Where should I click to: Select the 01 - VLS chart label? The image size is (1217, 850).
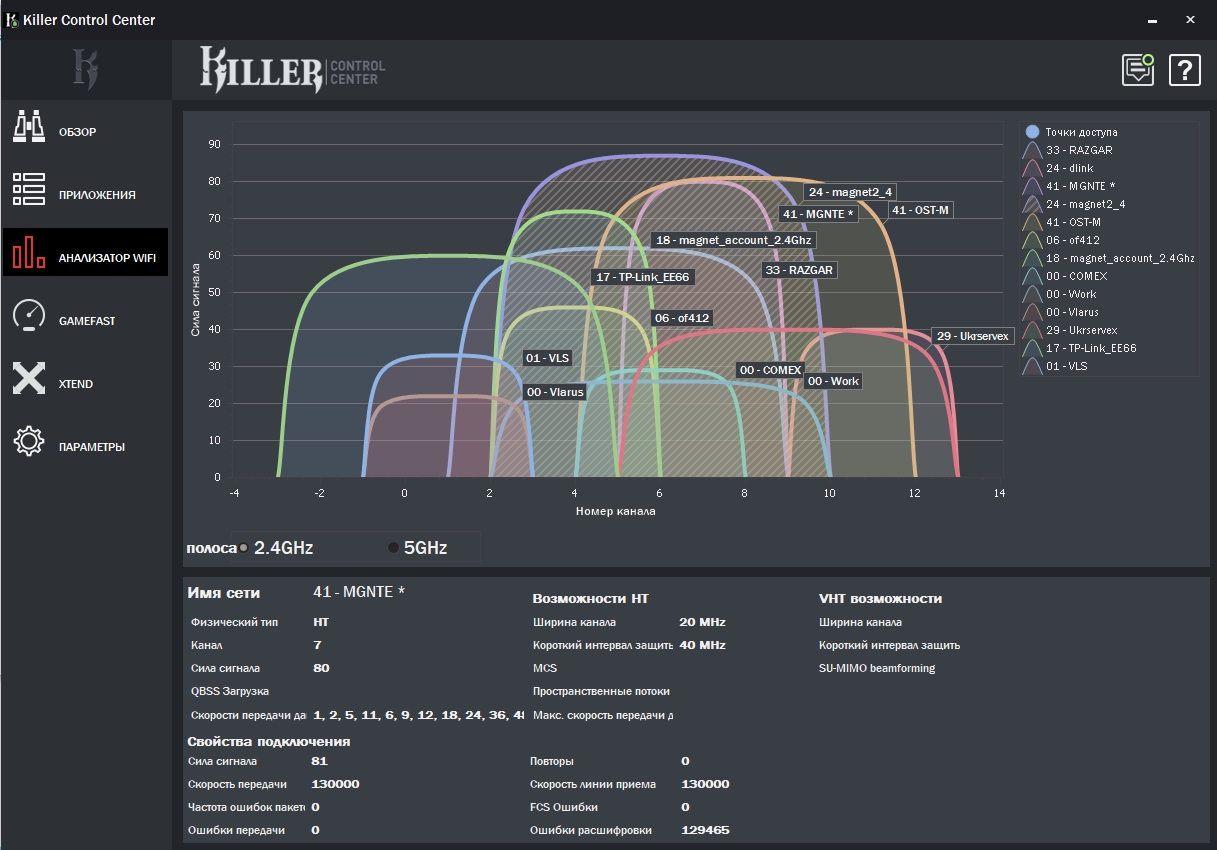[547, 358]
